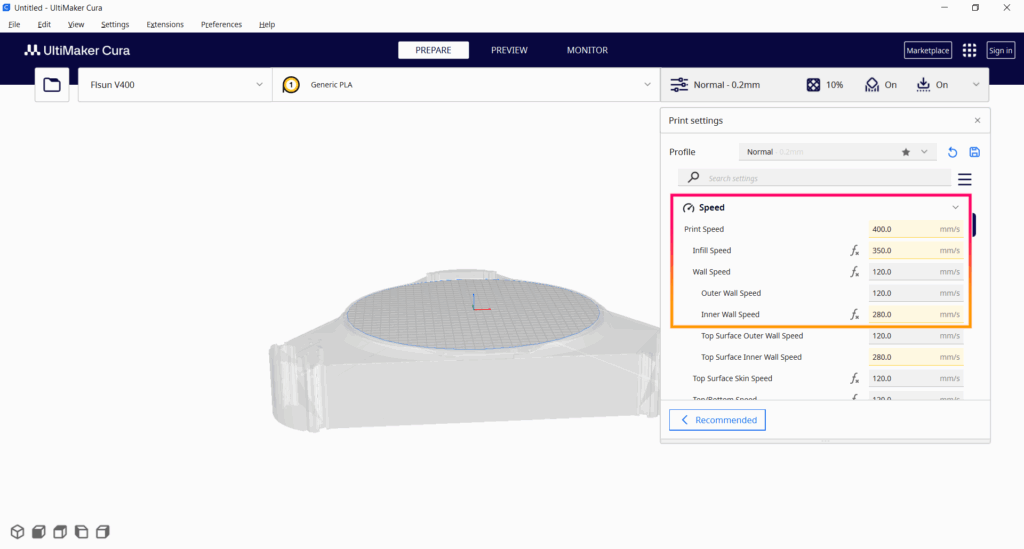The height and width of the screenshot is (549, 1024).
Task: Close the Print settings panel
Action: click(x=977, y=121)
